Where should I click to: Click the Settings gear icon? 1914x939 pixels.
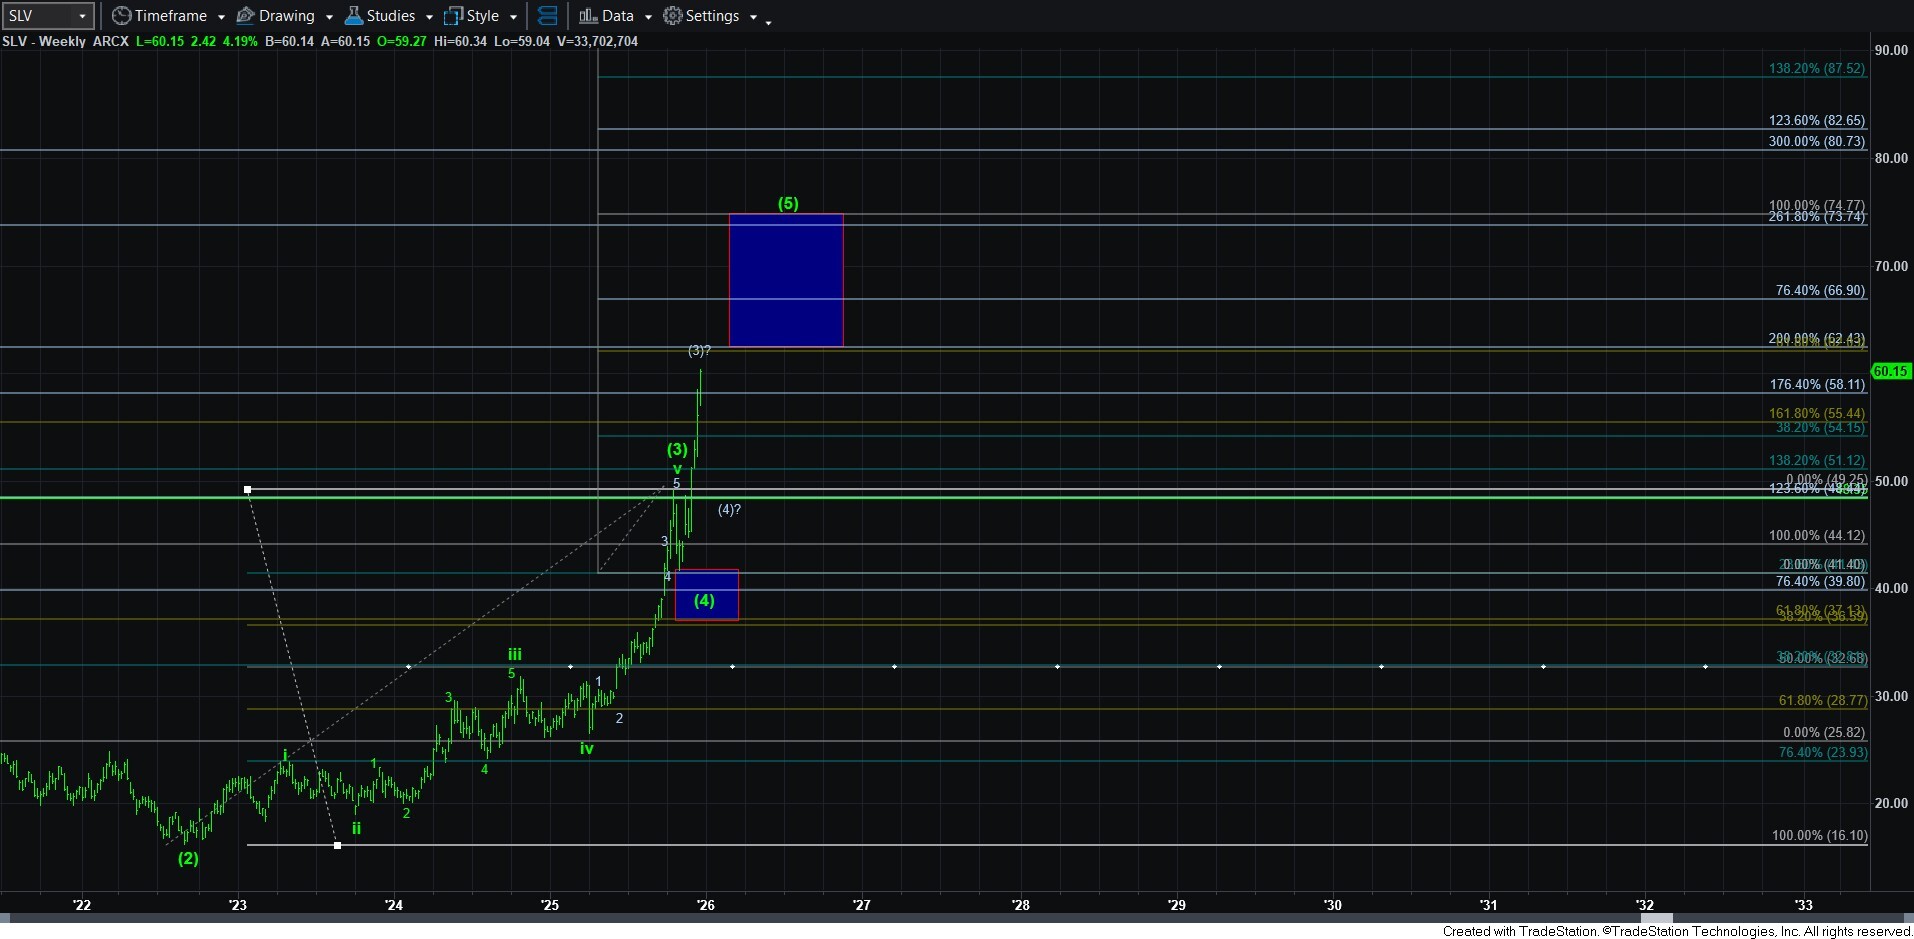pos(673,16)
